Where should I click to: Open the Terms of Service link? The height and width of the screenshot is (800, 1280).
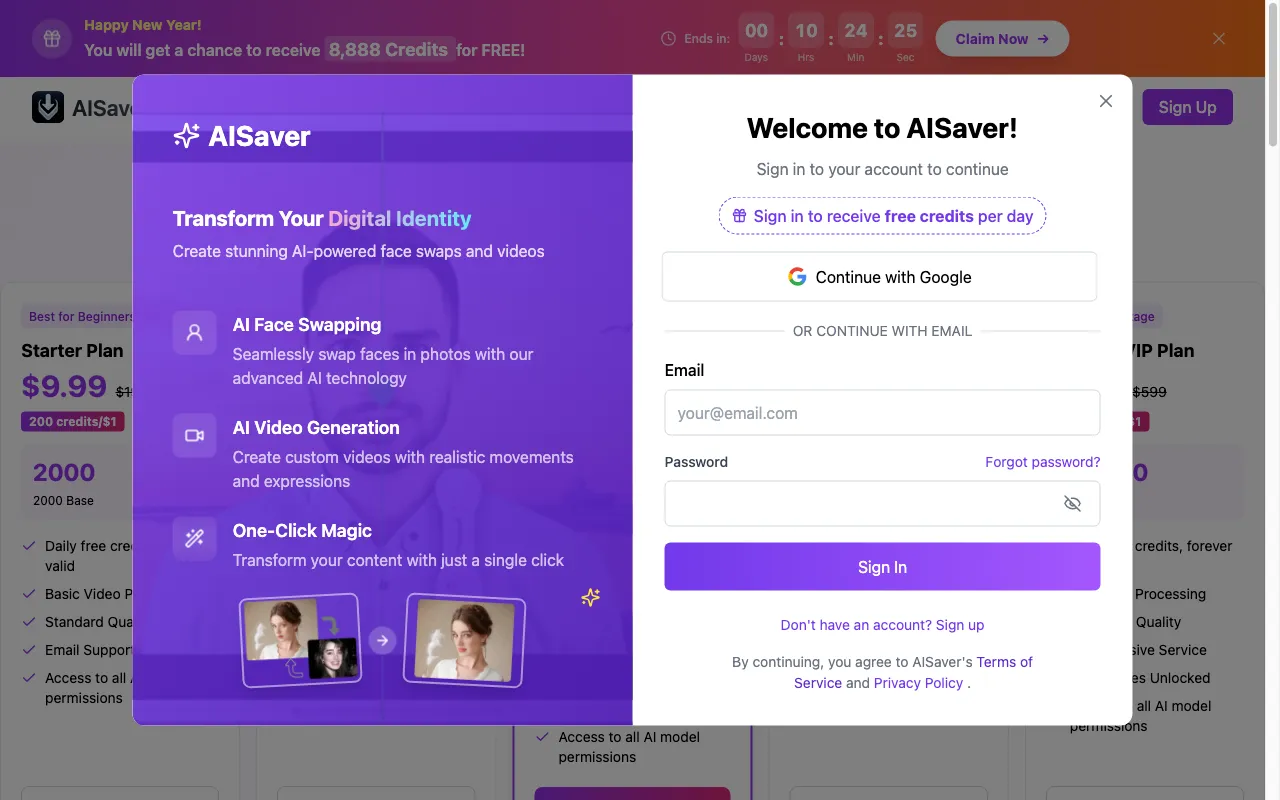[x=913, y=673]
